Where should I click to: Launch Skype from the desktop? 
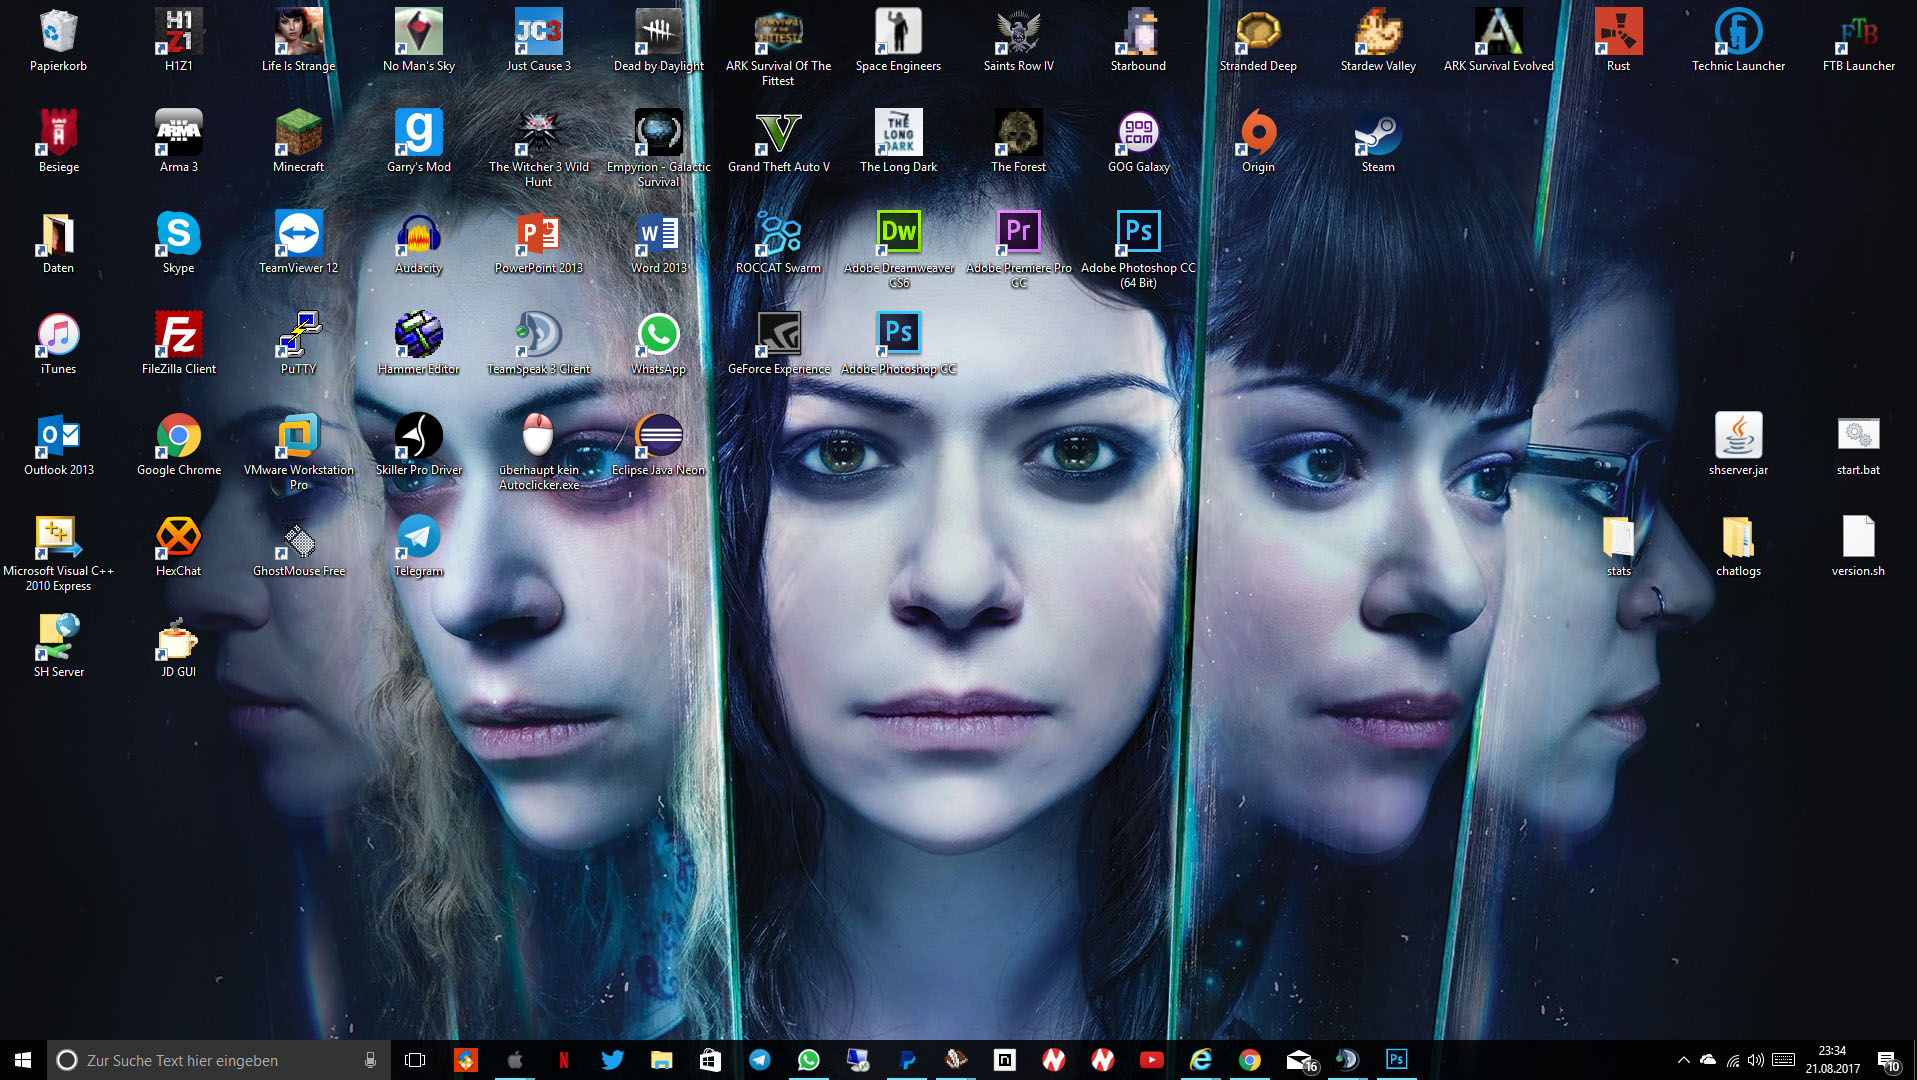(x=178, y=243)
